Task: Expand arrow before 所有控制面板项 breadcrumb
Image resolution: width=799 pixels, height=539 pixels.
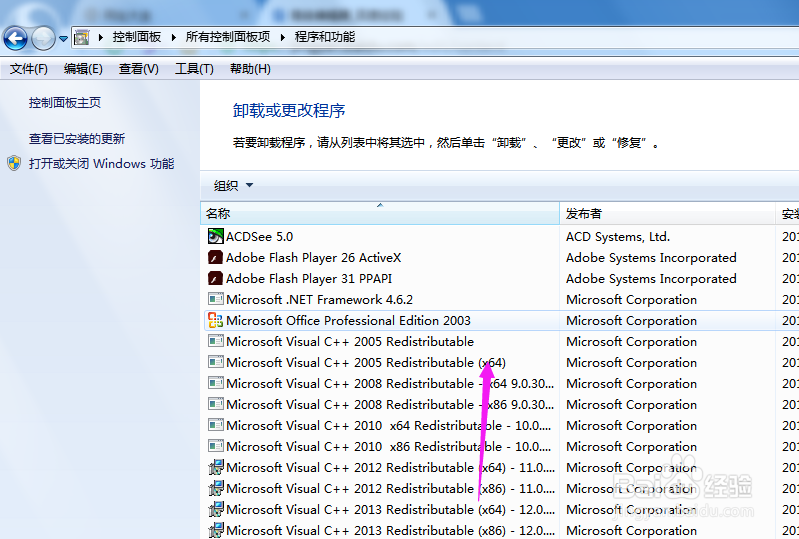Action: coord(174,37)
